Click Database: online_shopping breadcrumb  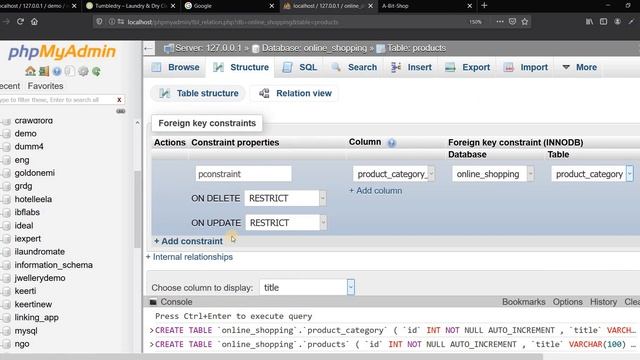pyautogui.click(x=314, y=48)
